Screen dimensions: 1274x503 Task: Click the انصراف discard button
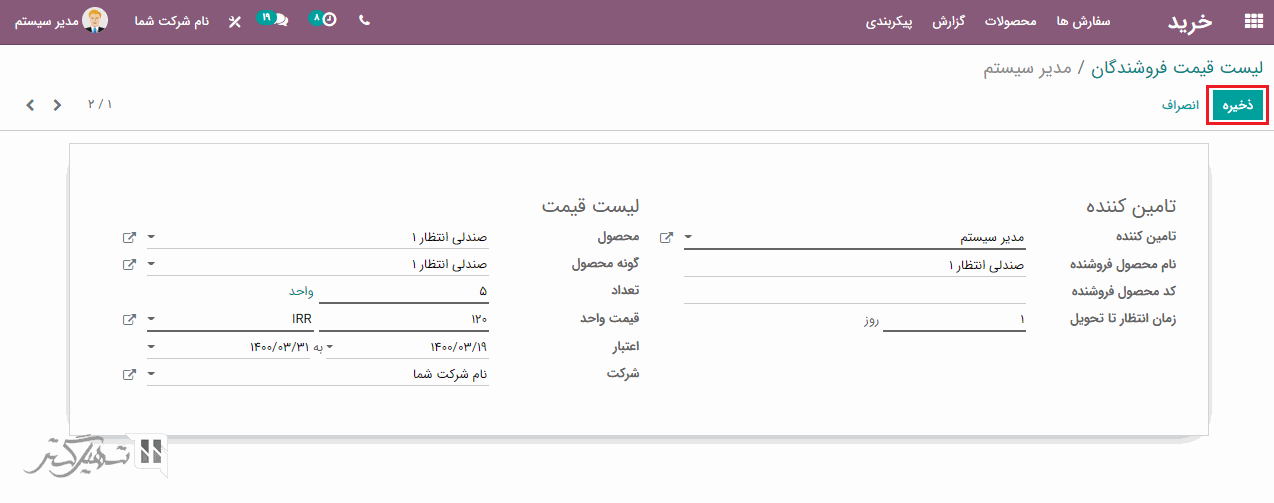click(x=1180, y=105)
